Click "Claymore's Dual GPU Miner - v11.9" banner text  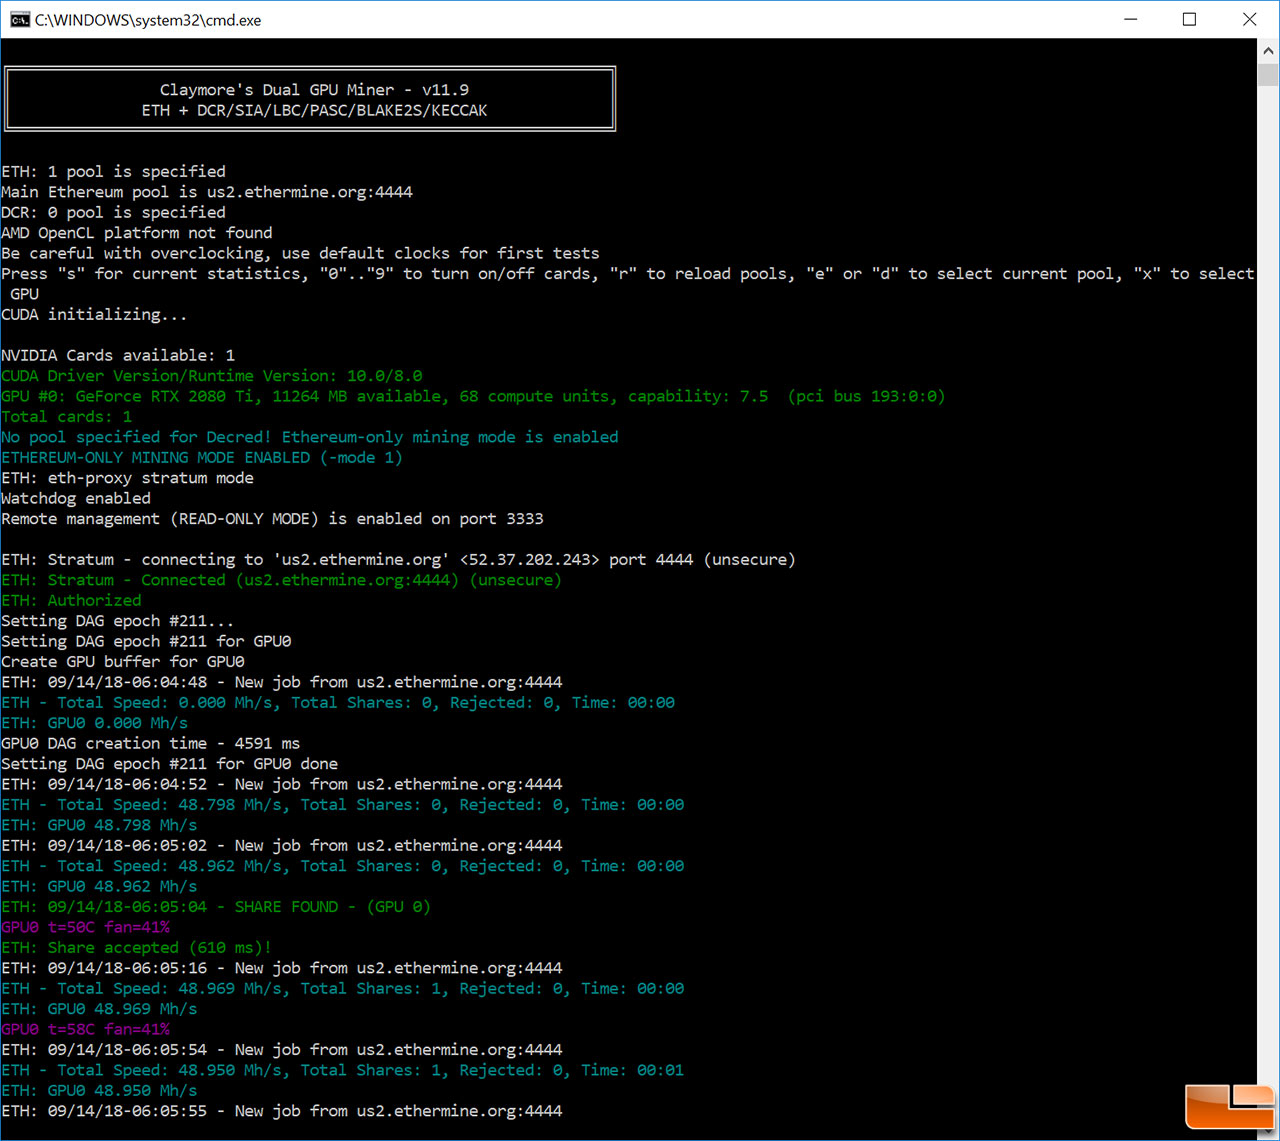coord(314,90)
